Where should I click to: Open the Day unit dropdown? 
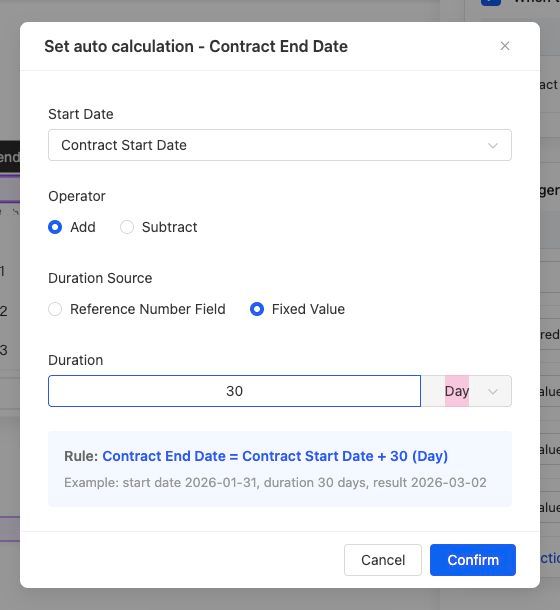pyautogui.click(x=466, y=391)
